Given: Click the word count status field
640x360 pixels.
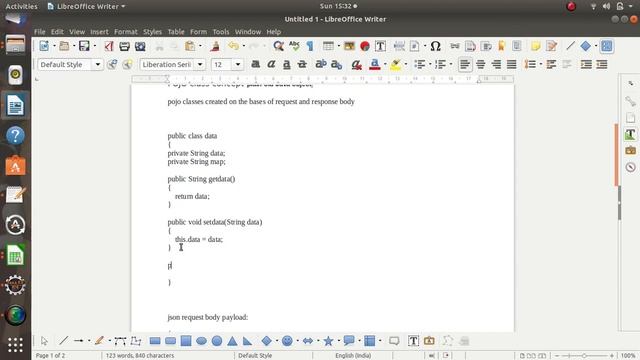Looking at the screenshot, I should pos(140,356).
